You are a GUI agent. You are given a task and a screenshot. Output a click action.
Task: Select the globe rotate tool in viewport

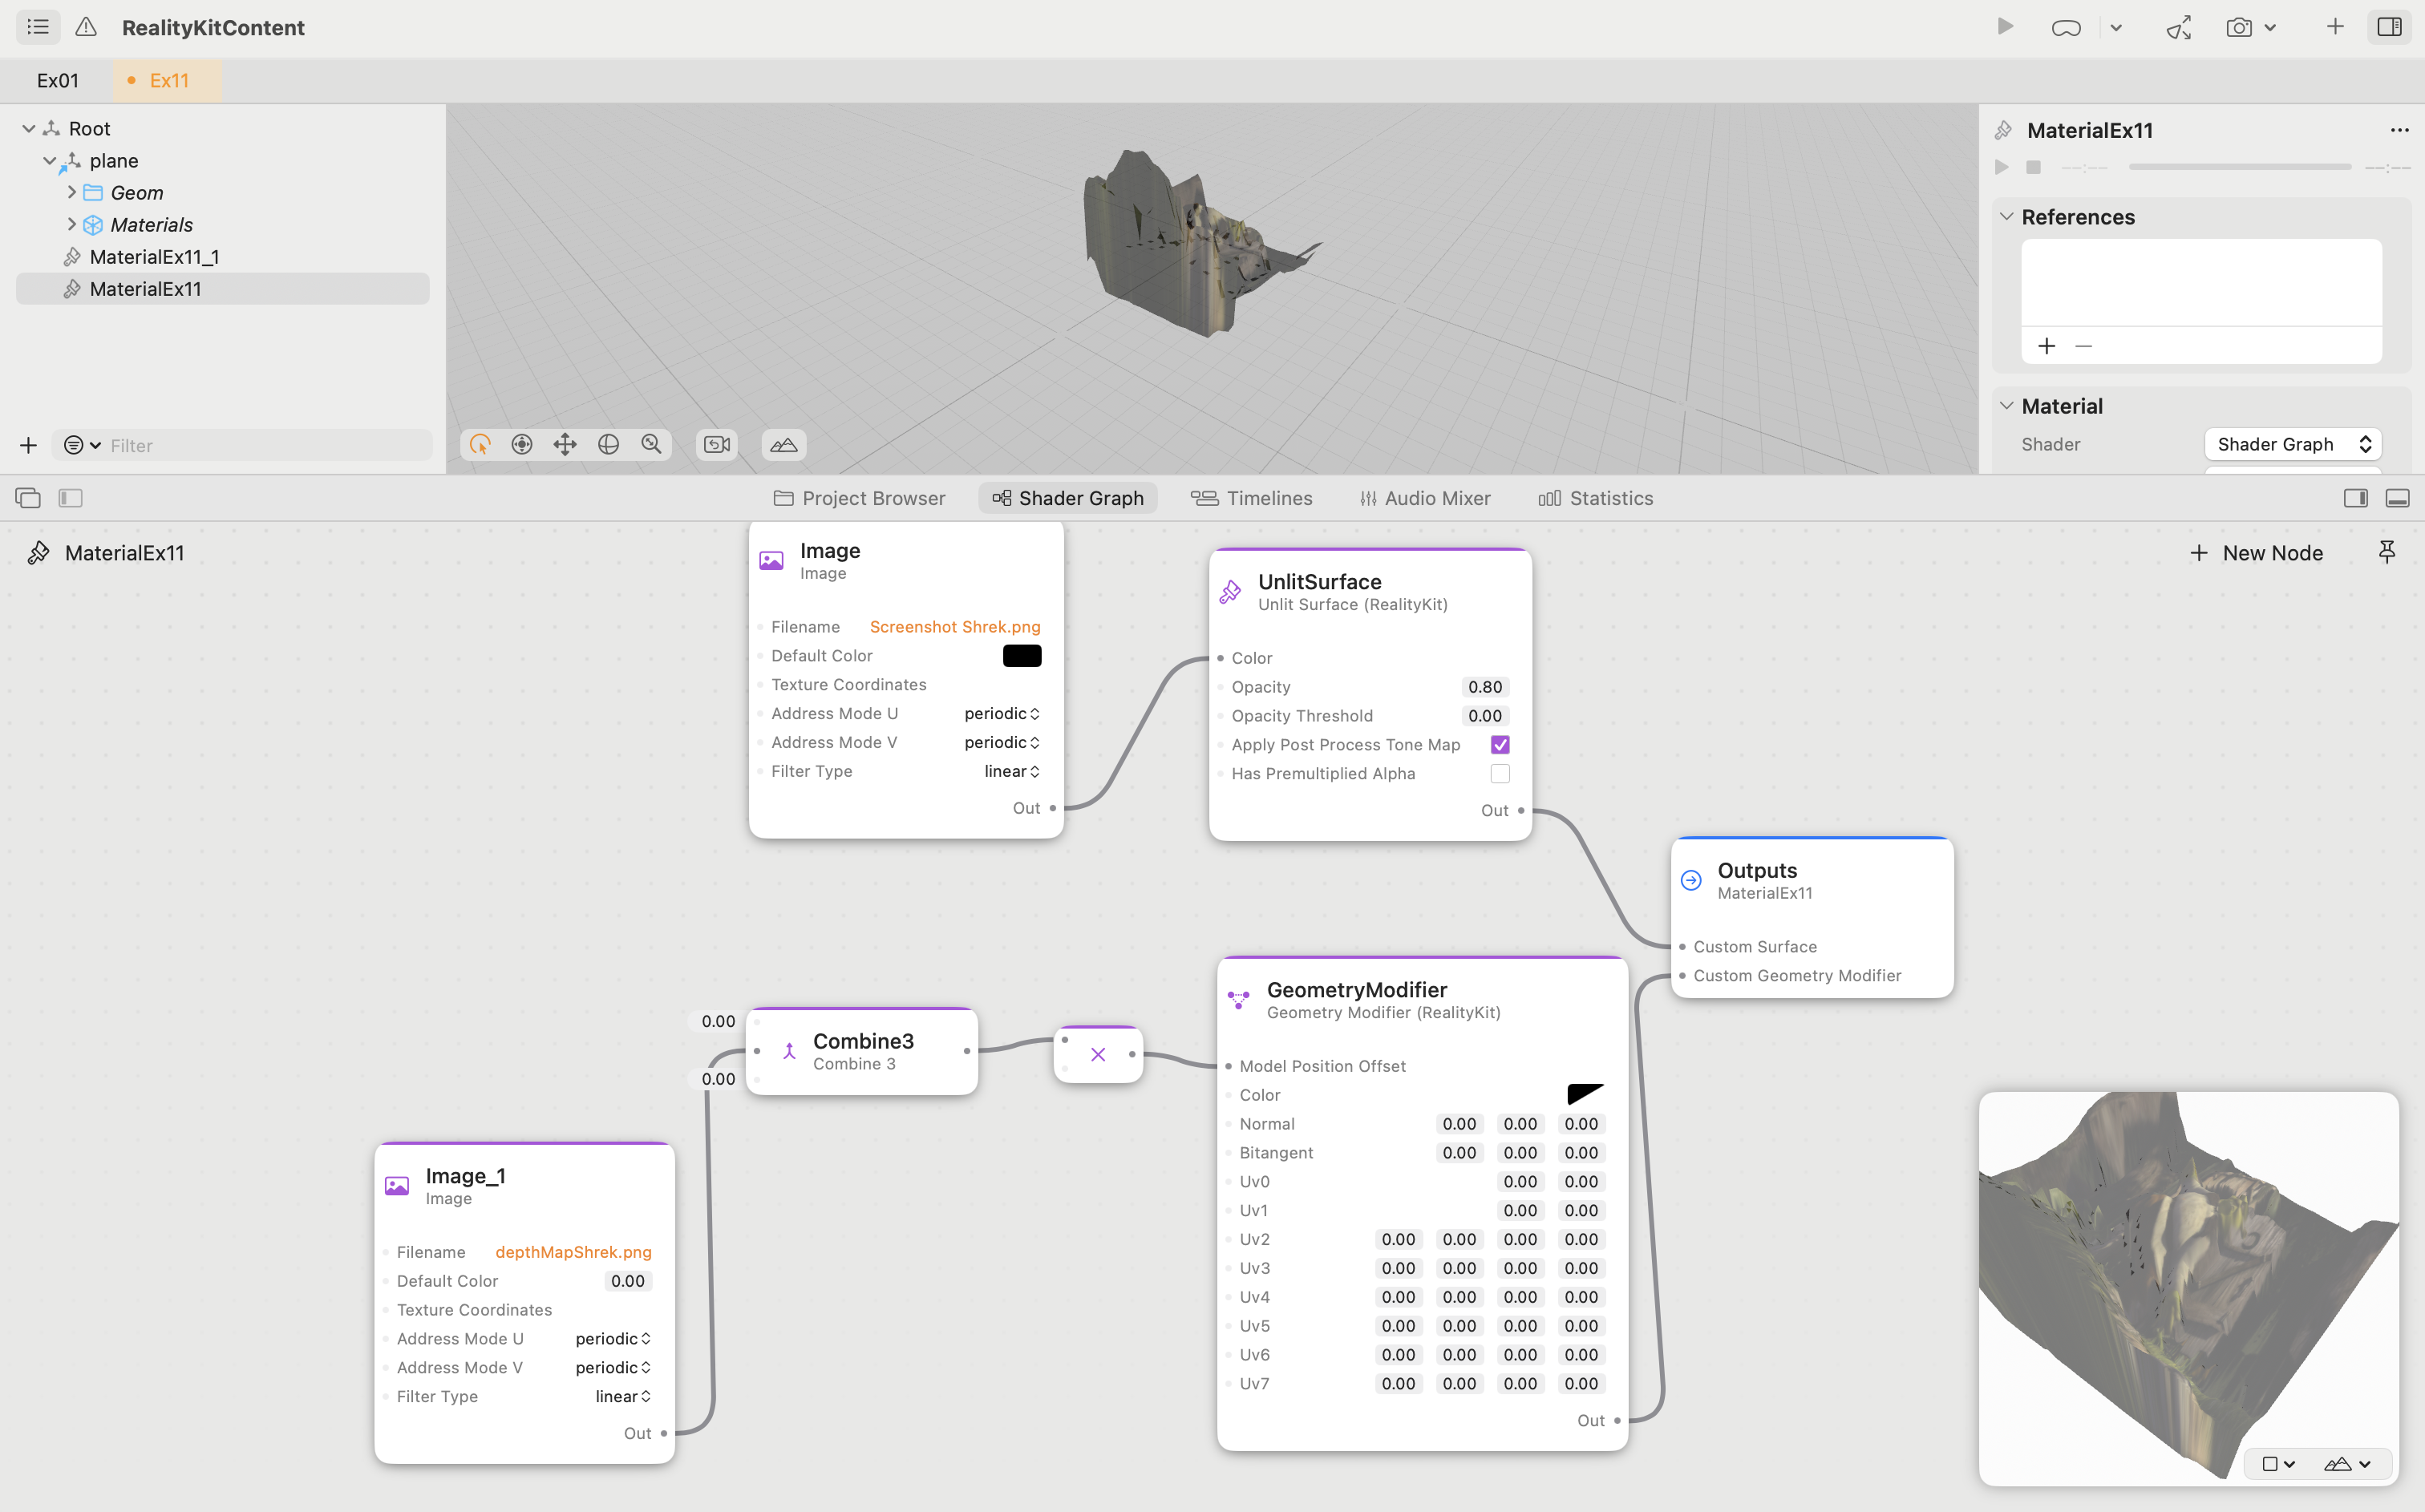point(608,444)
